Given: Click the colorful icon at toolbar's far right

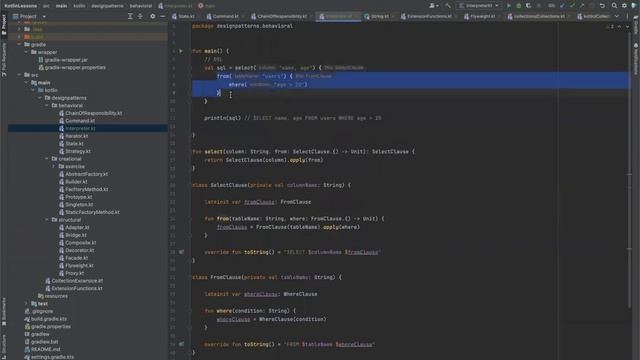Looking at the screenshot, I should (634, 6).
